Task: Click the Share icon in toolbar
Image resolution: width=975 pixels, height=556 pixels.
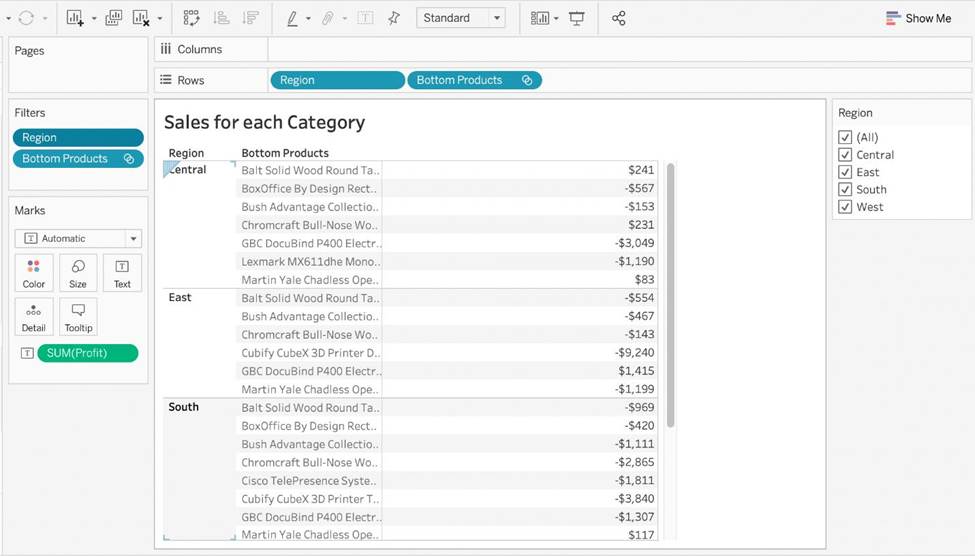Action: 618,18
